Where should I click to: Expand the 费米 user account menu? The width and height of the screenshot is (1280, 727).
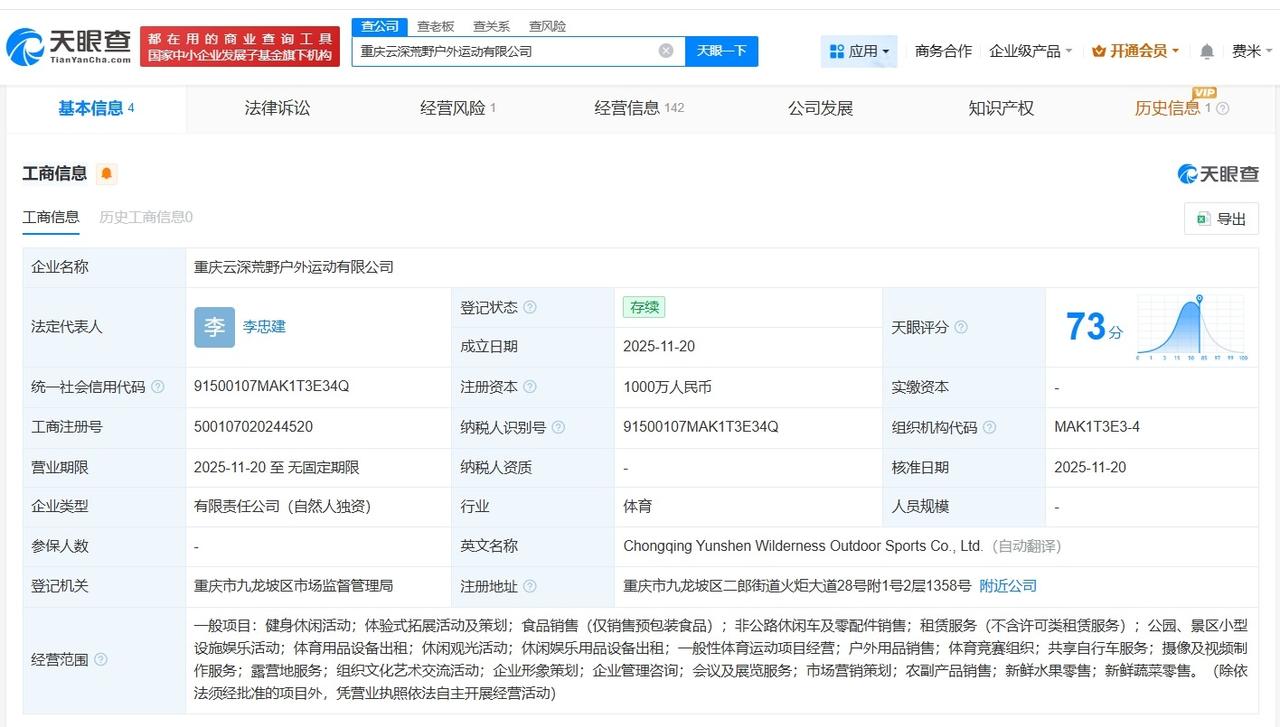point(1252,51)
